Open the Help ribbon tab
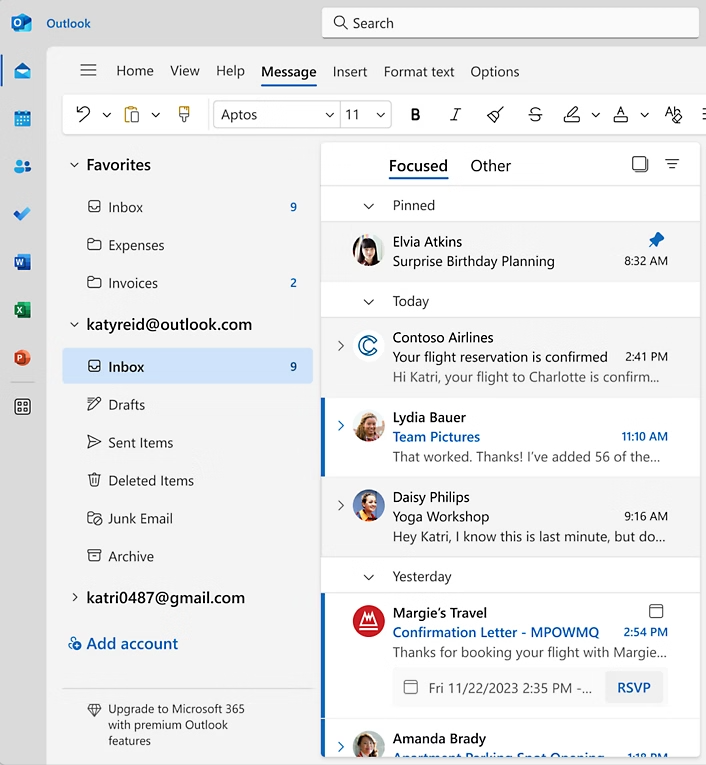The image size is (706, 765). point(230,71)
